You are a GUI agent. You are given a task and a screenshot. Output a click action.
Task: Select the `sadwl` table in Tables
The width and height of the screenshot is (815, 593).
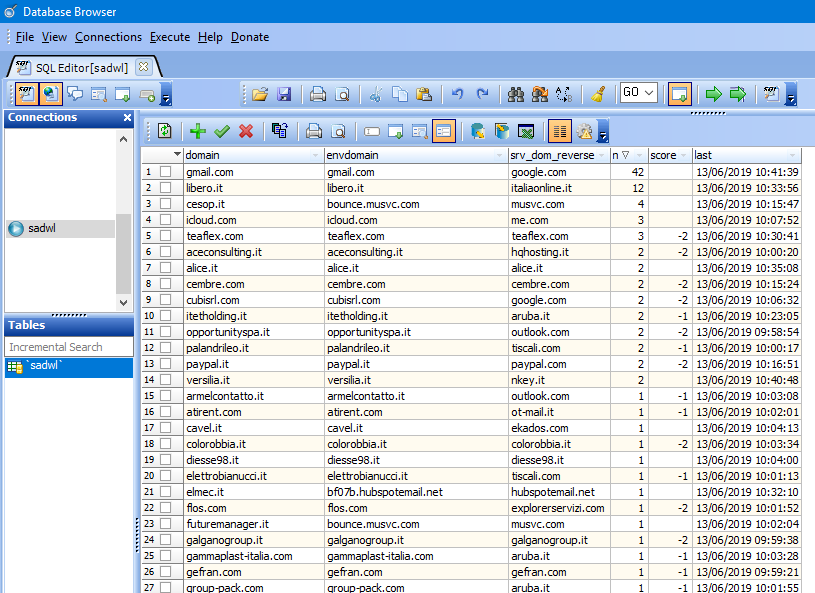coord(69,366)
